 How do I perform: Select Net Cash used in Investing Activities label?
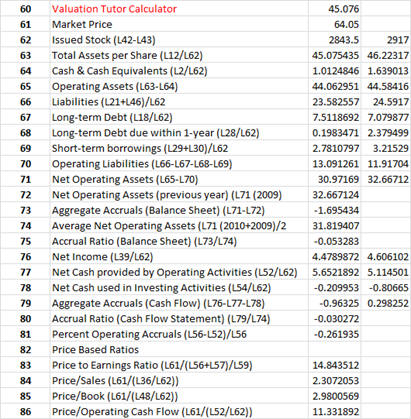pyautogui.click(x=161, y=288)
